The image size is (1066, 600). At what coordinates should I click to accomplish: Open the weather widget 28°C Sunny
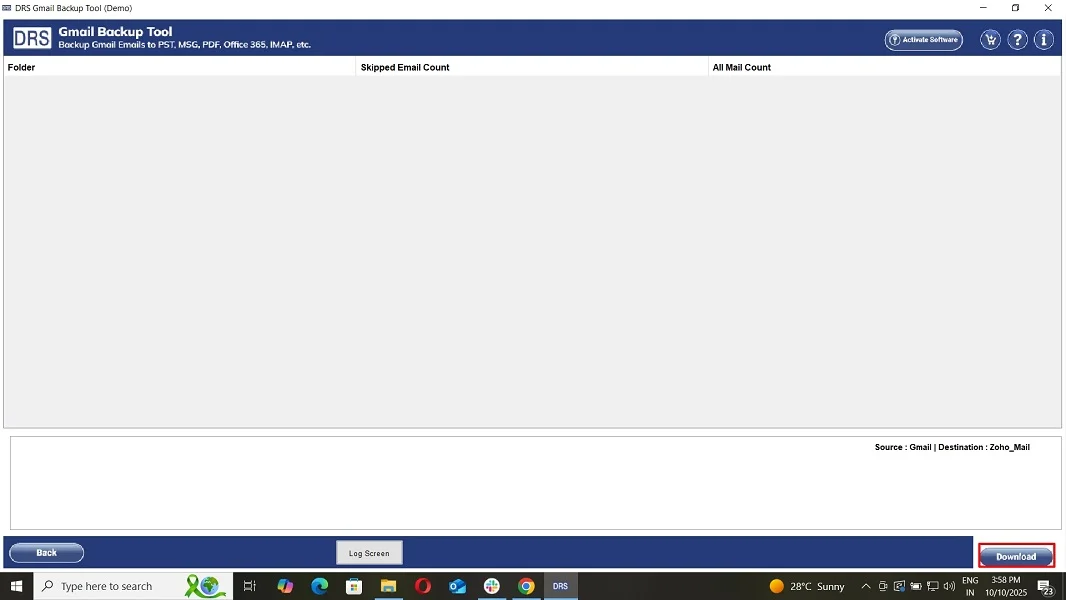point(807,586)
